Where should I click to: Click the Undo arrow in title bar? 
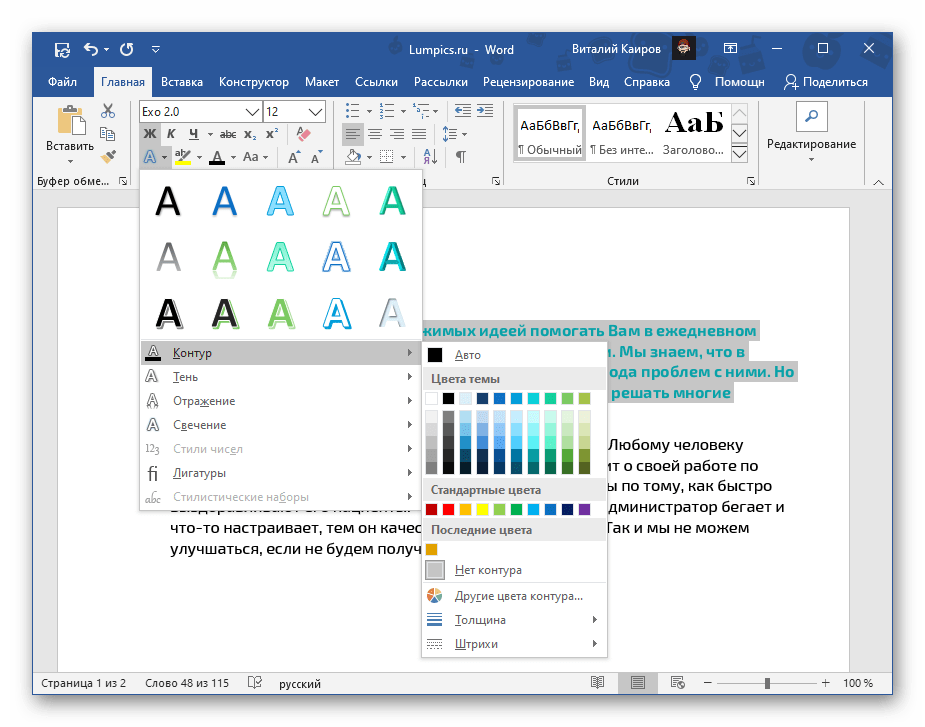(x=91, y=49)
